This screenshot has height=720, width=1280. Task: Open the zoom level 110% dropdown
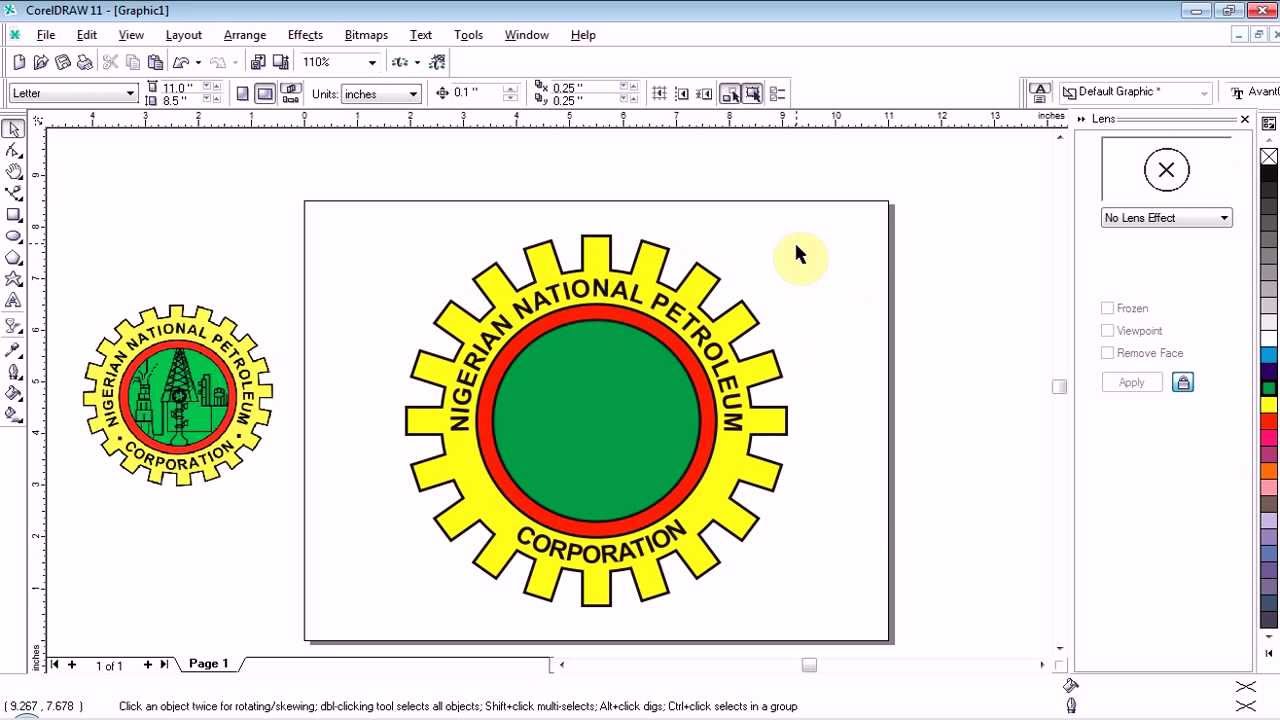[x=372, y=62]
